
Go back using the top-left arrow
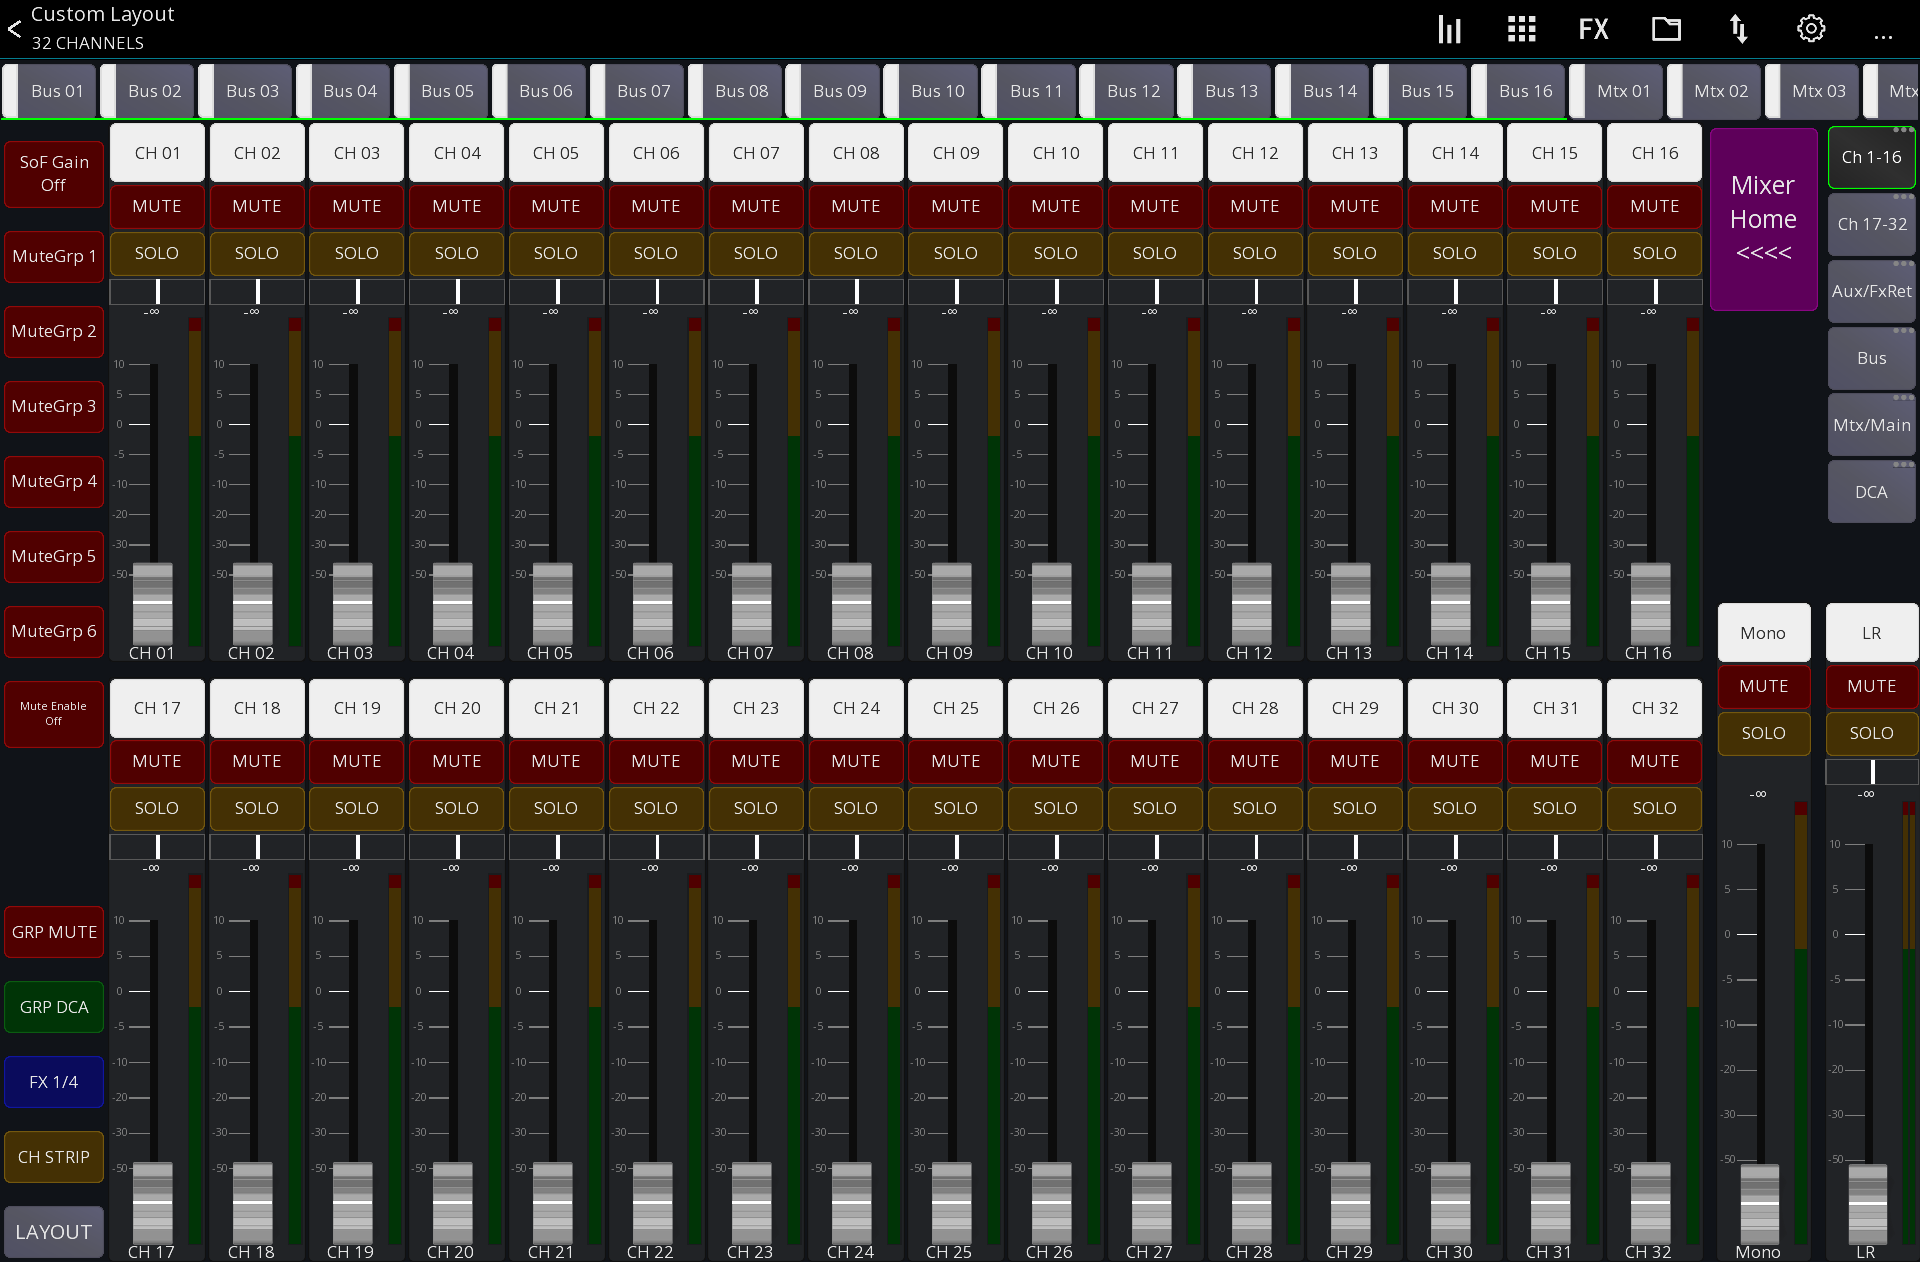pos(15,29)
